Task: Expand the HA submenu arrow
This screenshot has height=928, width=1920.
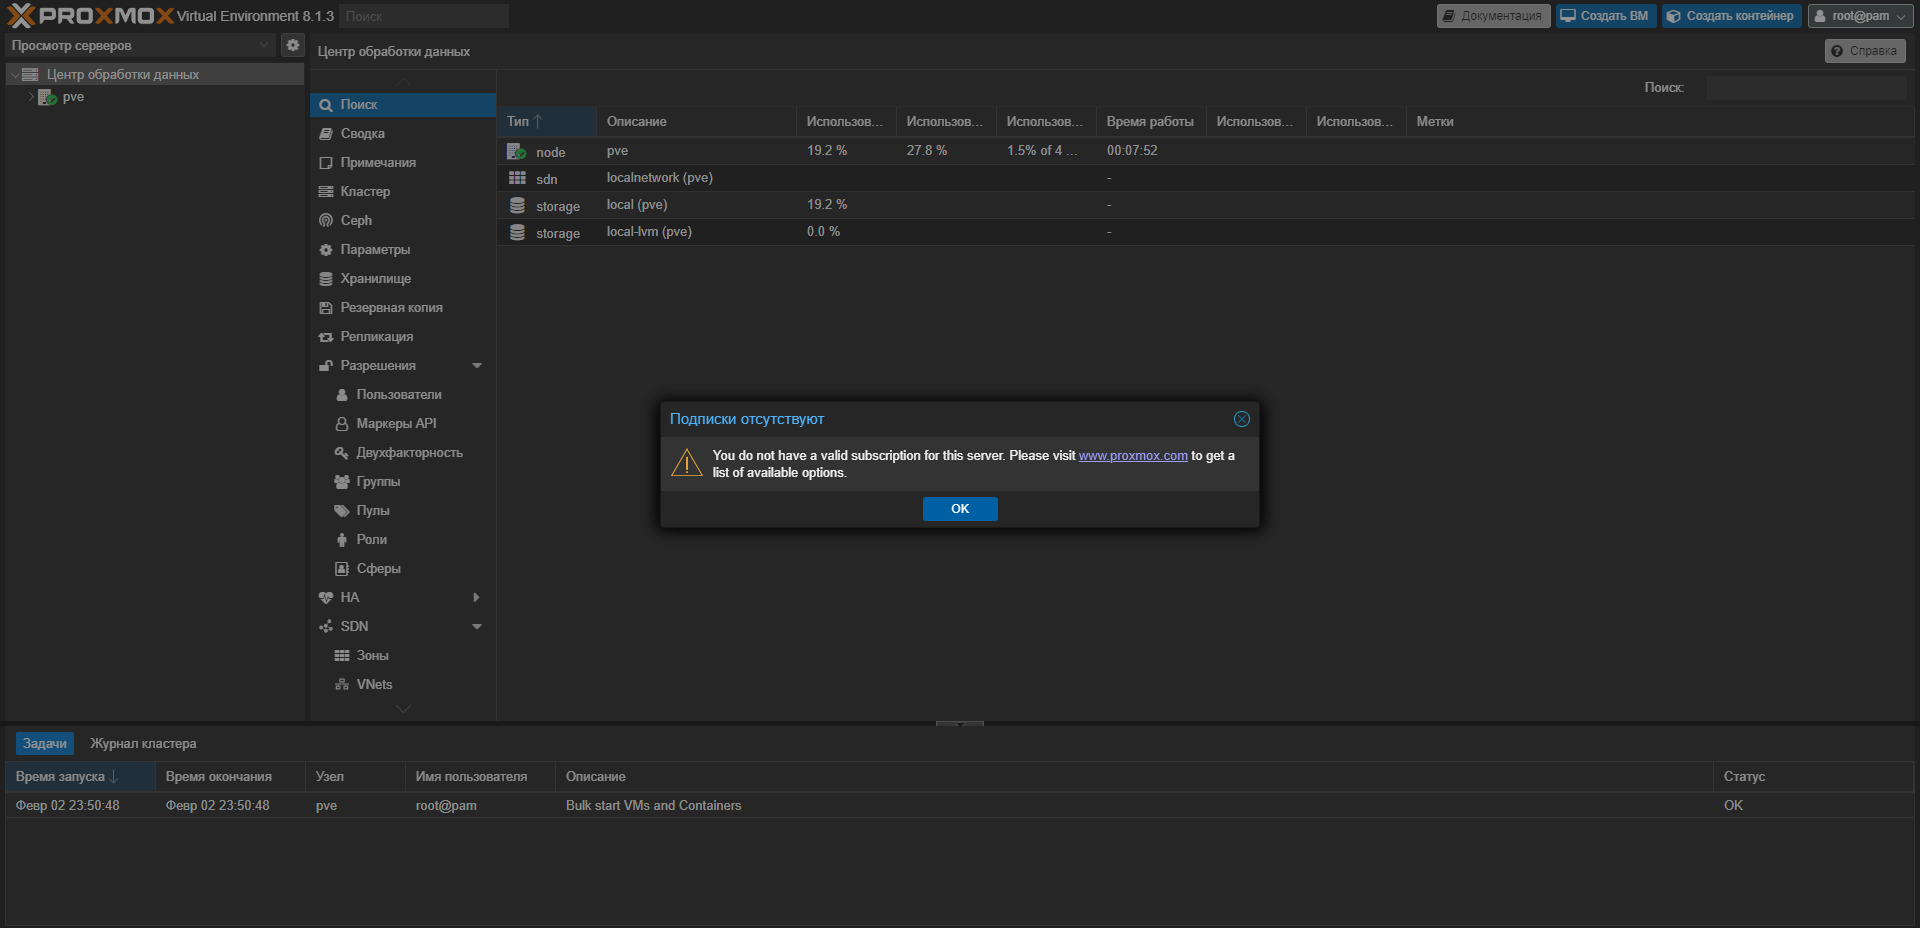Action: tap(477, 598)
